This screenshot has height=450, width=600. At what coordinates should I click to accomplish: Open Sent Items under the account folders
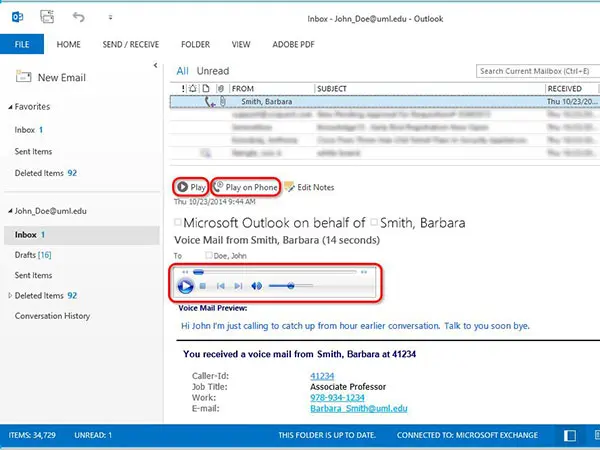(33, 275)
